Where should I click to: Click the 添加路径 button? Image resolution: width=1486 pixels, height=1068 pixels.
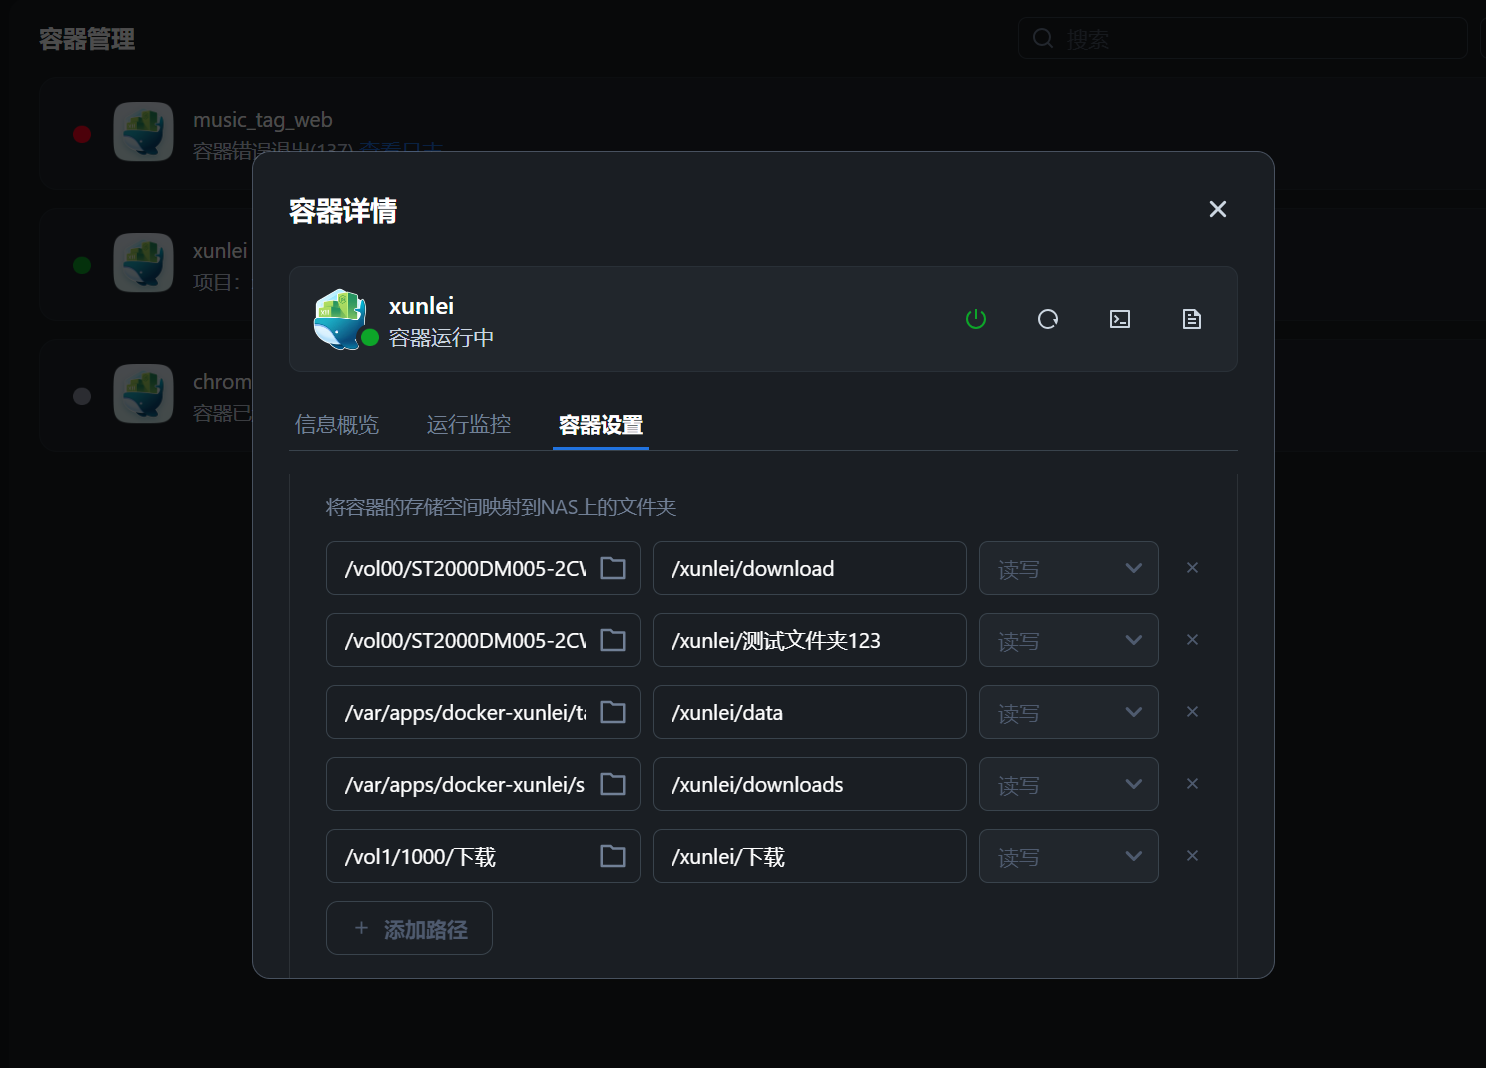(x=409, y=928)
